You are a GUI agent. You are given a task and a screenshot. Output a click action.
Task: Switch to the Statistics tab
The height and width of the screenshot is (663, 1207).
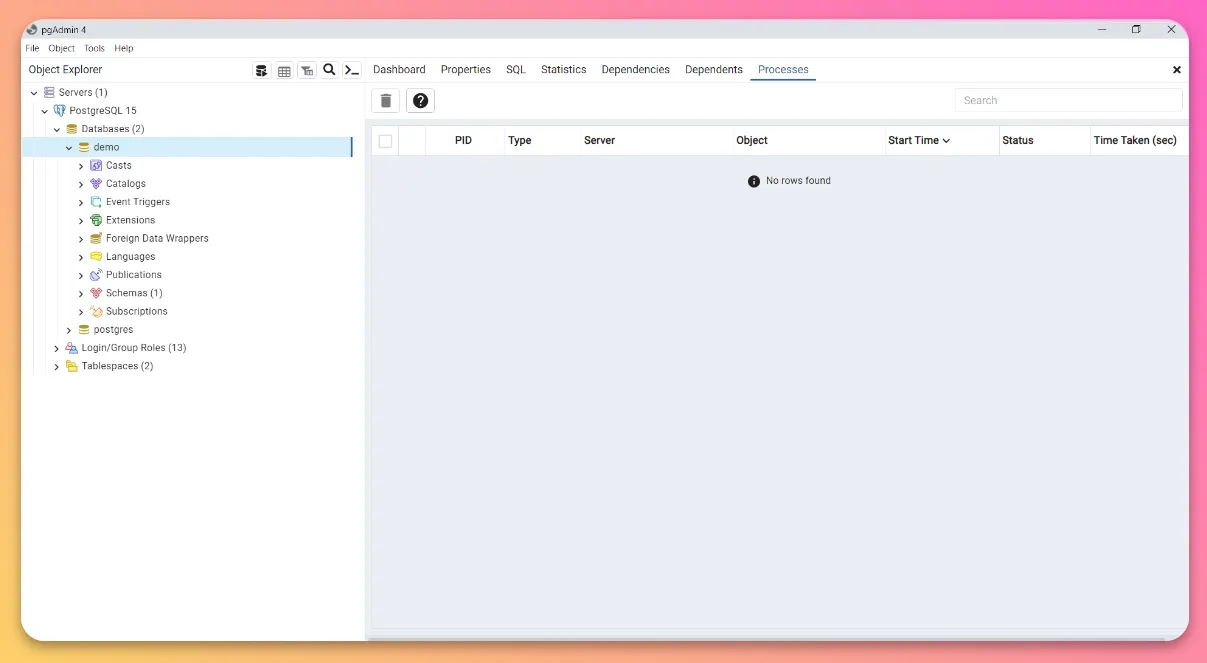pos(564,70)
